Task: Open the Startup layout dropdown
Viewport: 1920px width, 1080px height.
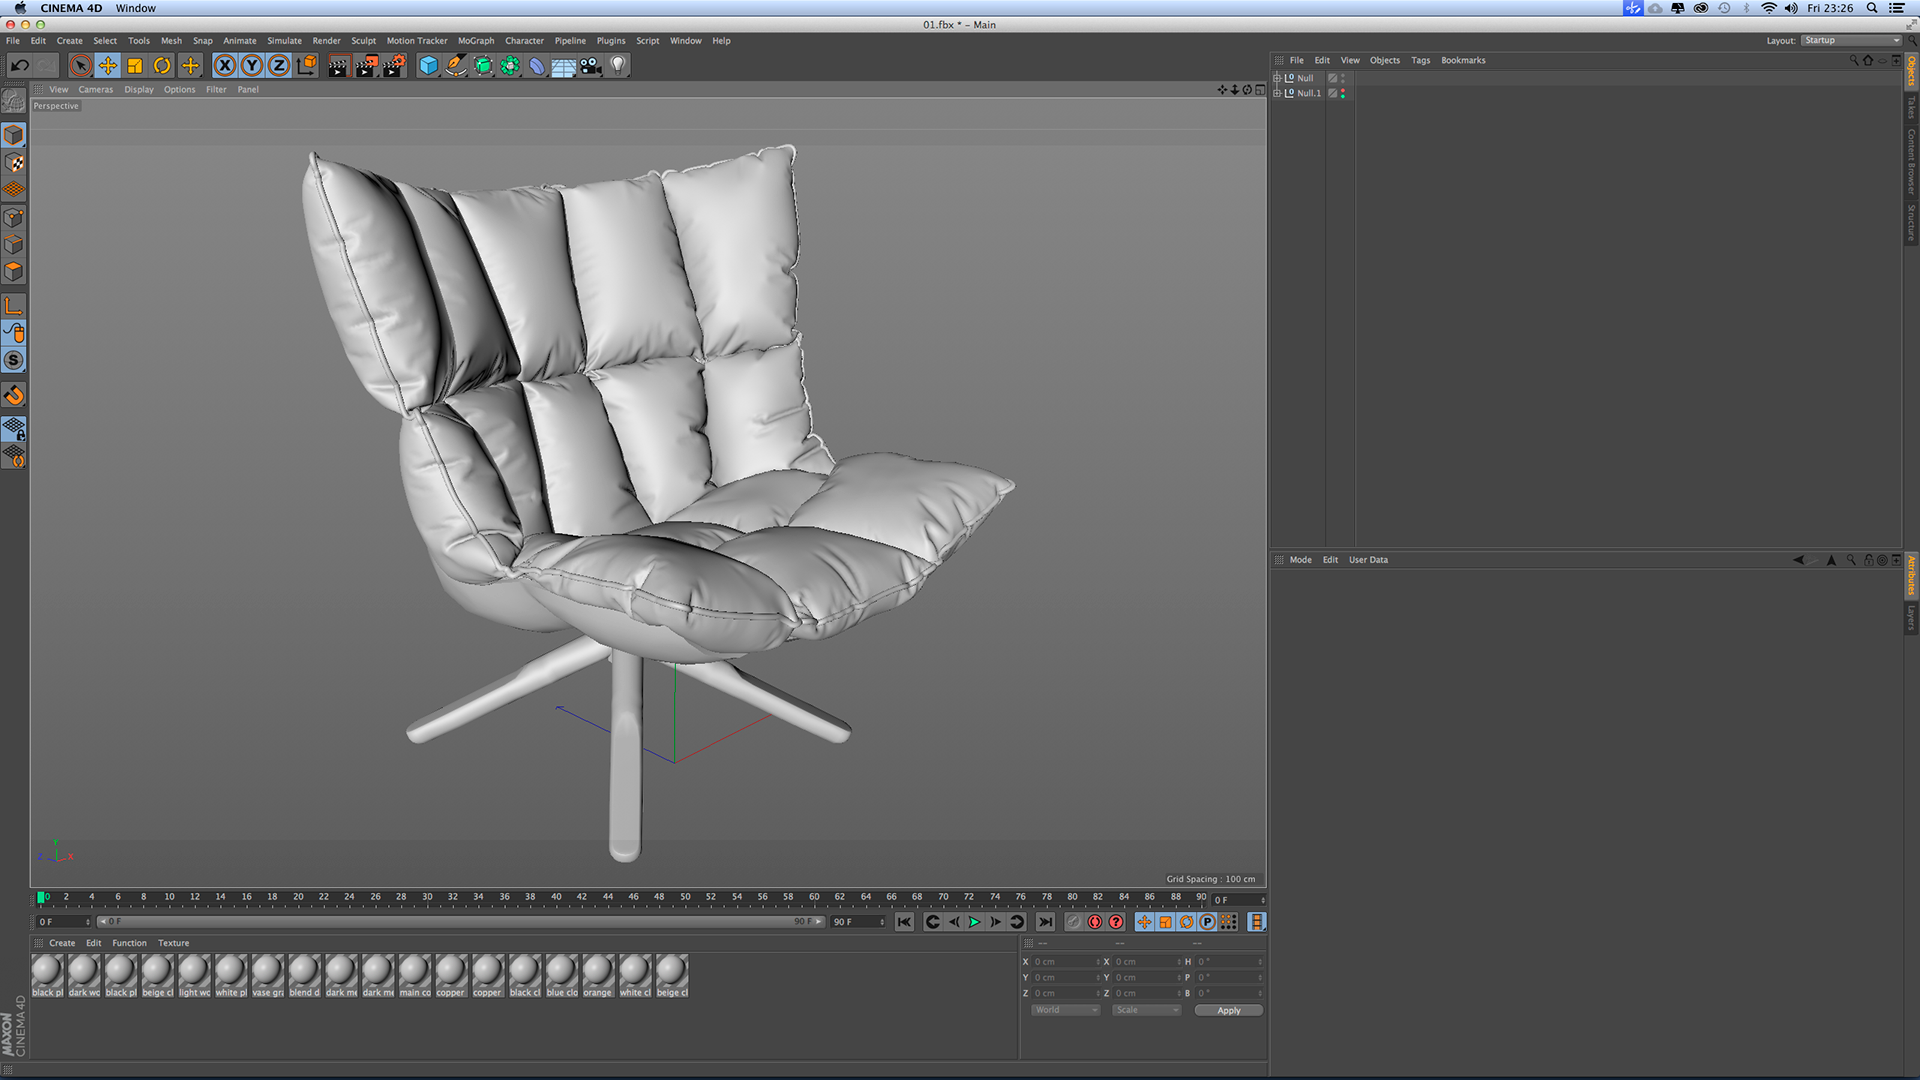Action: 1851,41
